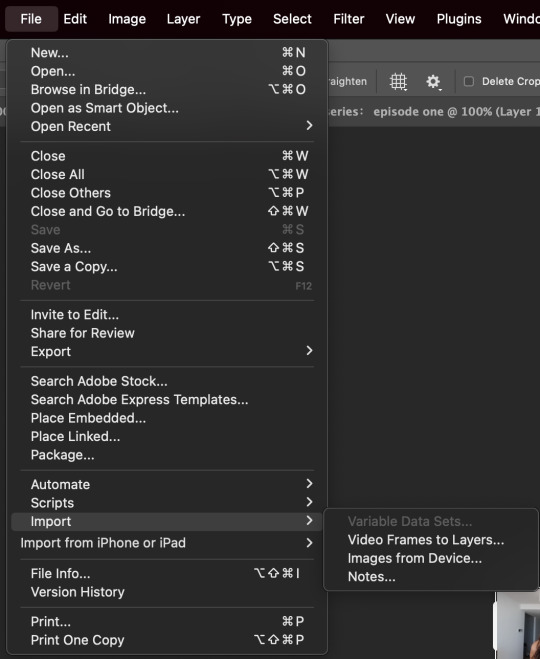Expand Import from iPhone or iPad arrow
This screenshot has height=659, width=540.
[x=309, y=543]
